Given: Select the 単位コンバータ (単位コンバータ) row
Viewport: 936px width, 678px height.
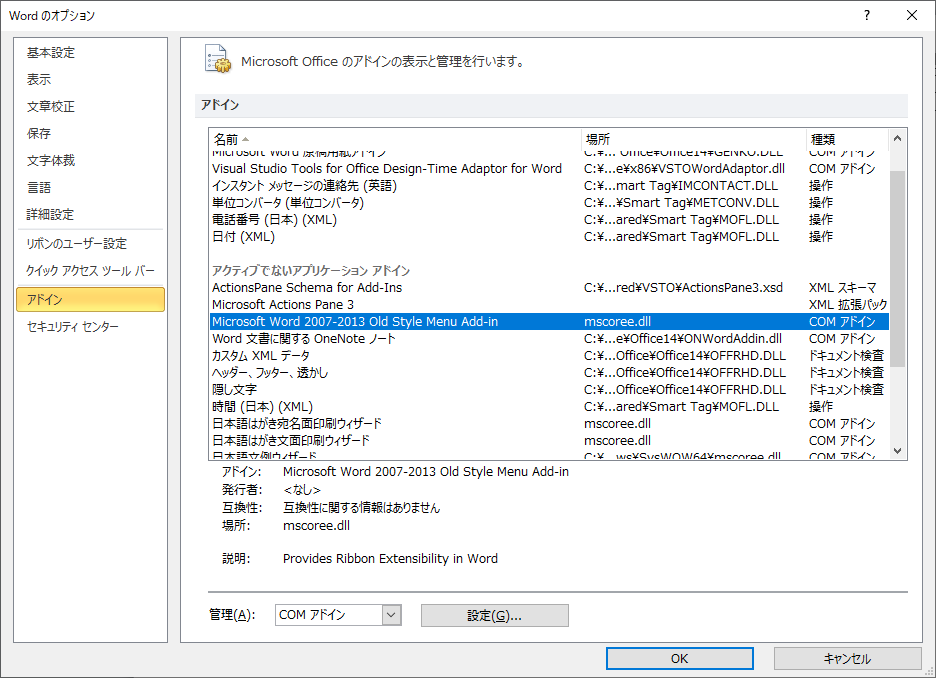Looking at the screenshot, I should click(549, 203).
